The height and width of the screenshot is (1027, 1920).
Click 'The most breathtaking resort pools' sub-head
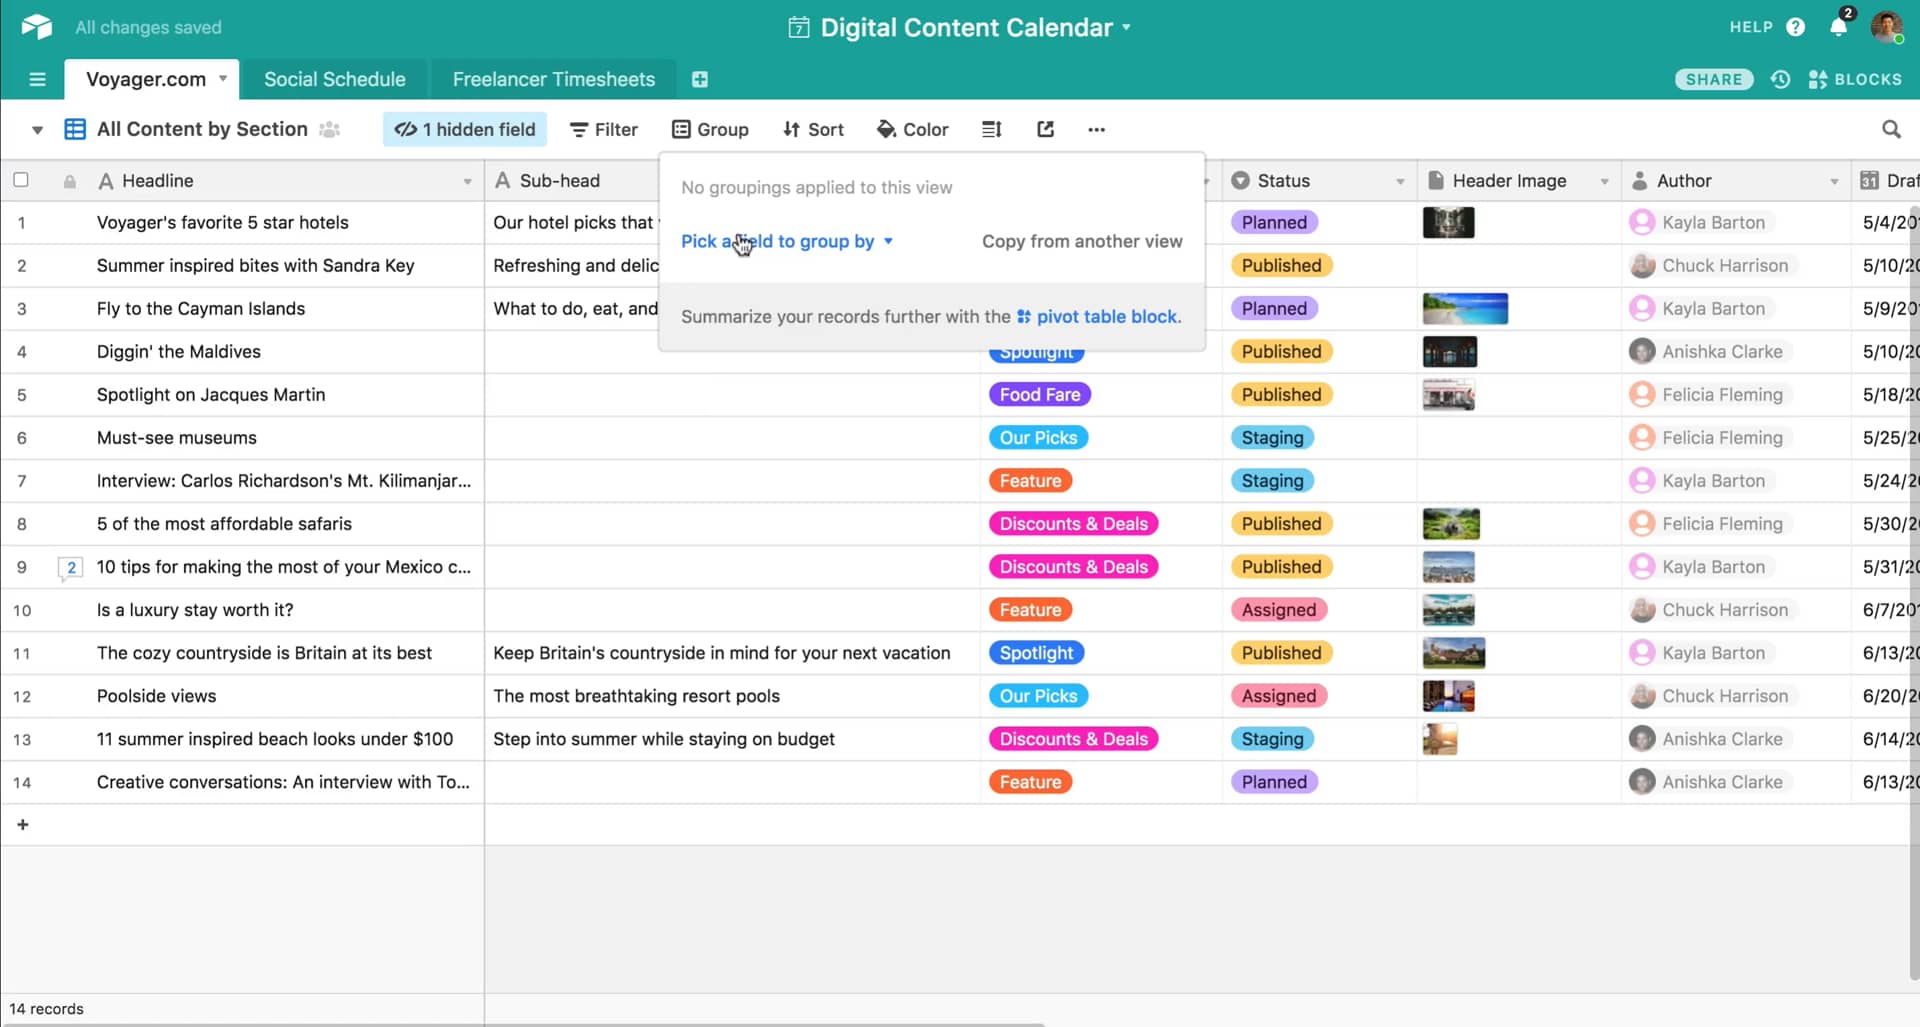[x=636, y=696]
